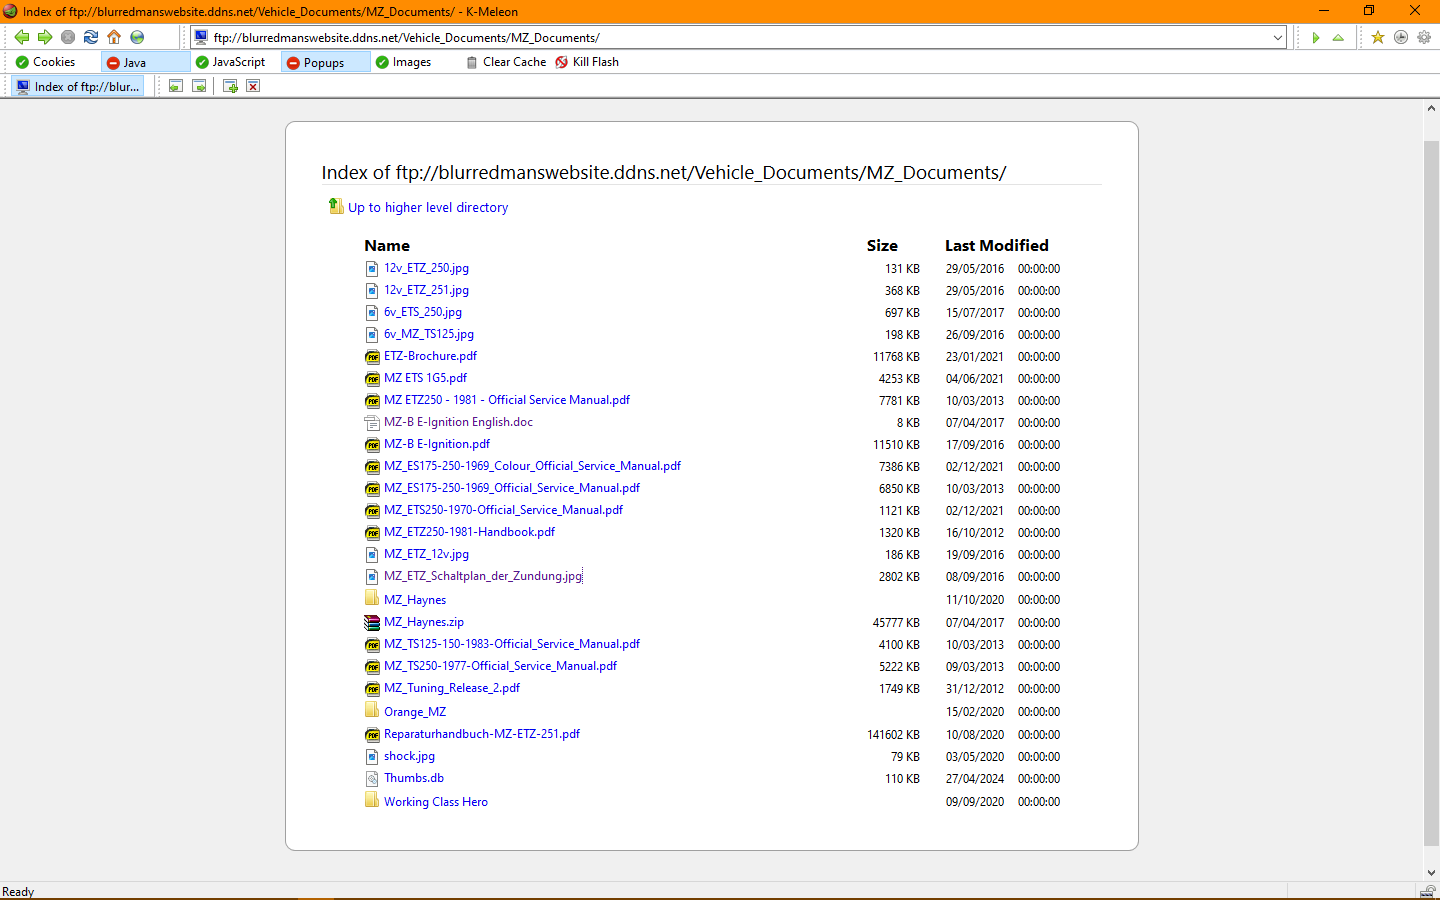The height and width of the screenshot is (900, 1440).
Task: Open MZ ETS 1G5.pdf link
Action: [425, 378]
